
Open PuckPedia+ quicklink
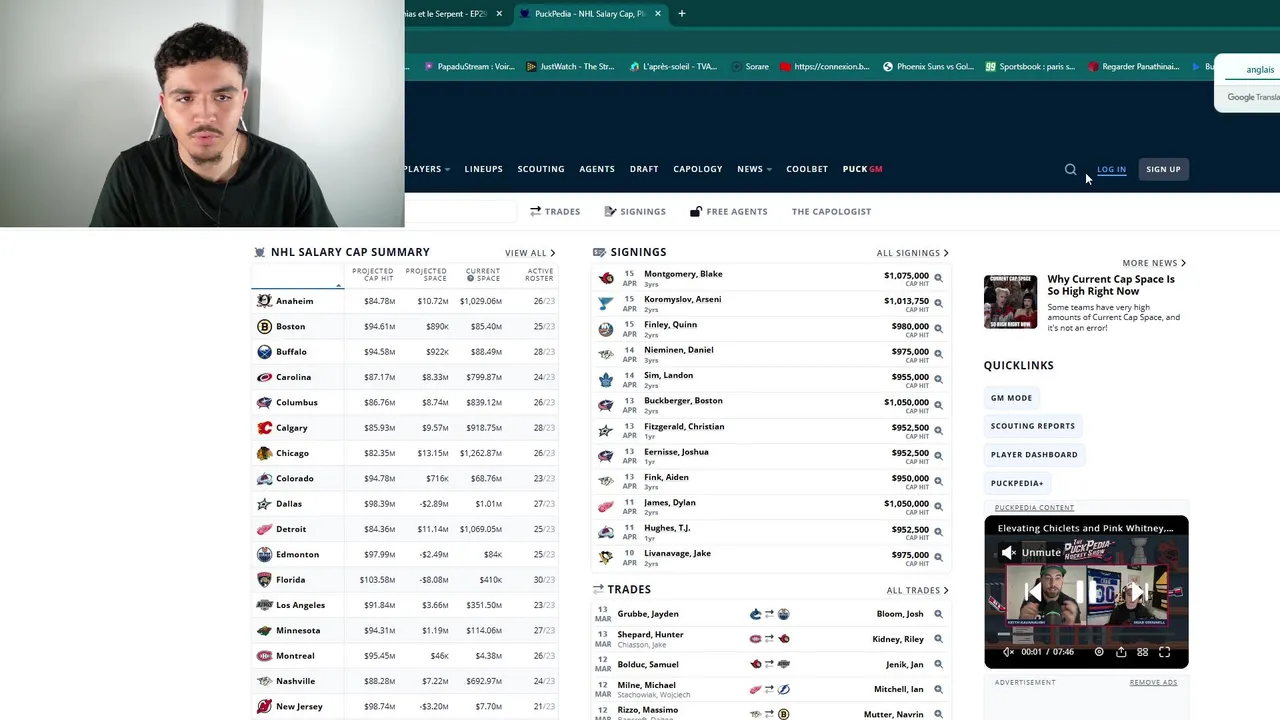coord(1017,483)
